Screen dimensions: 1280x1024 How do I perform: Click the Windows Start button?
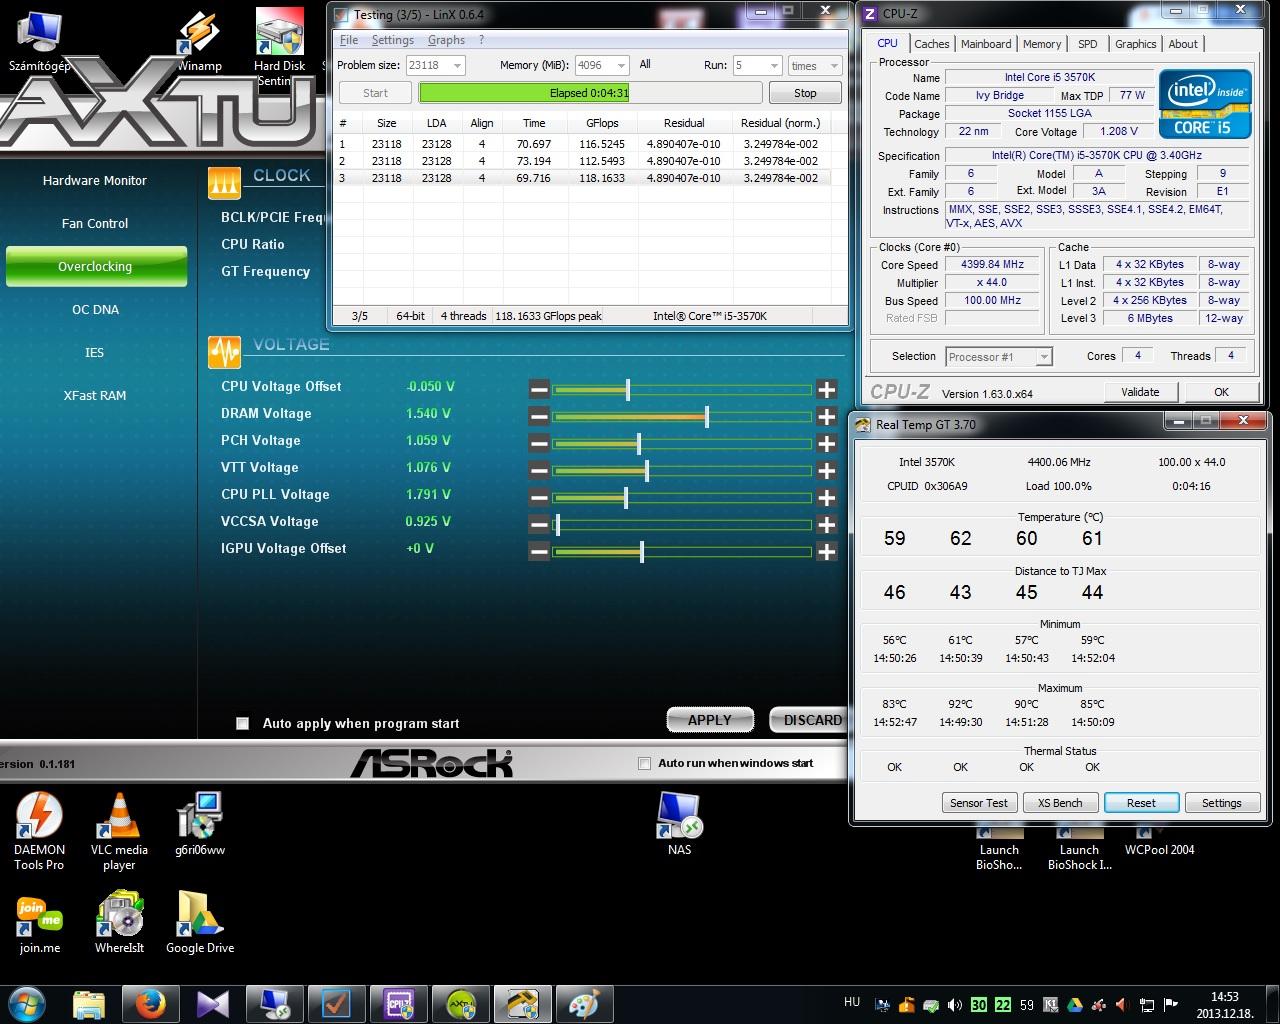click(x=27, y=1003)
